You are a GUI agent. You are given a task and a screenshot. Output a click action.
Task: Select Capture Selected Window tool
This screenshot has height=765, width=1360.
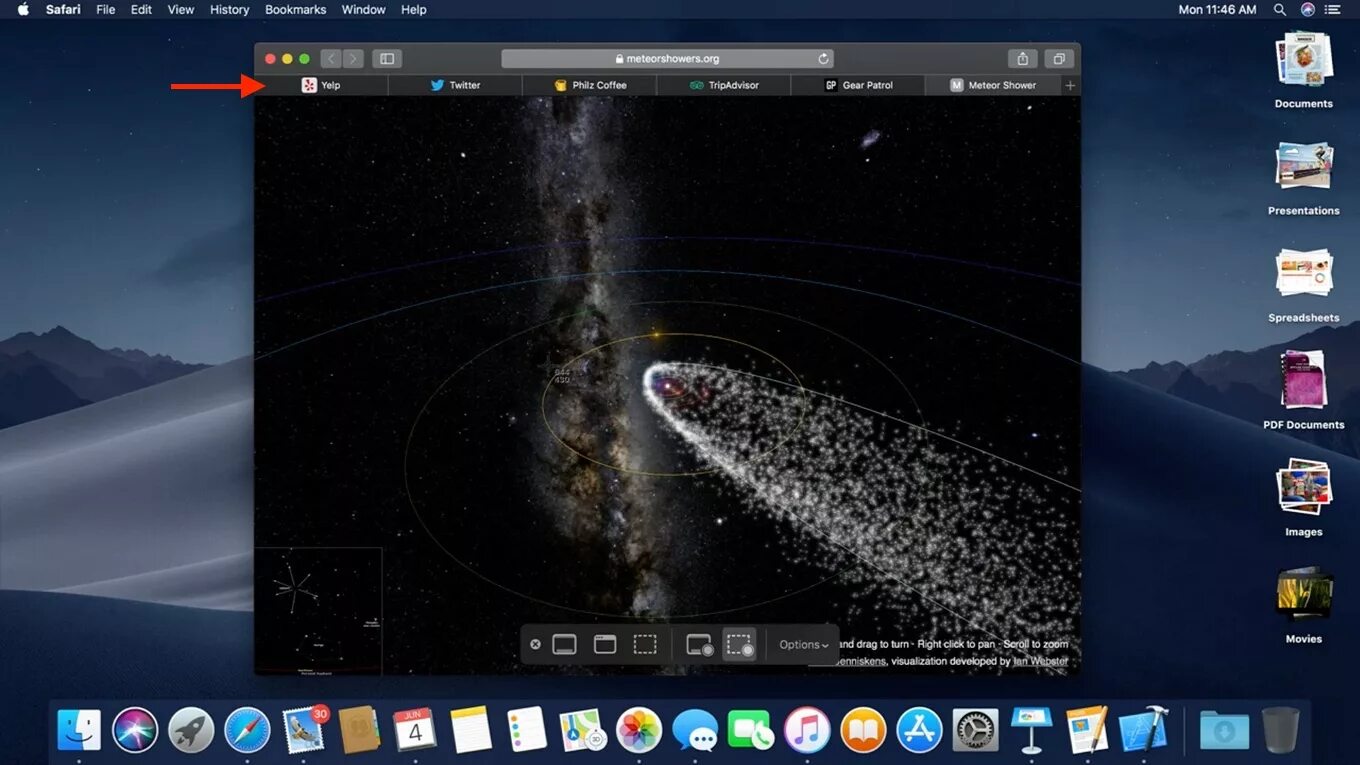[605, 644]
